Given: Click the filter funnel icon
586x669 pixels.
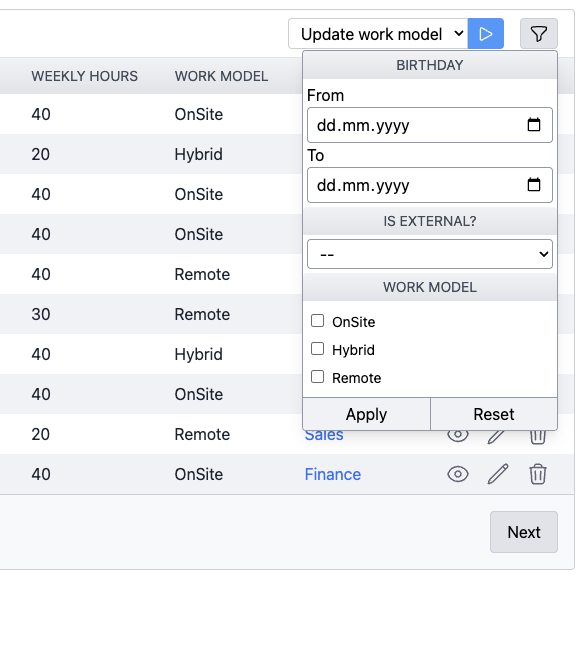Looking at the screenshot, I should (x=538, y=34).
